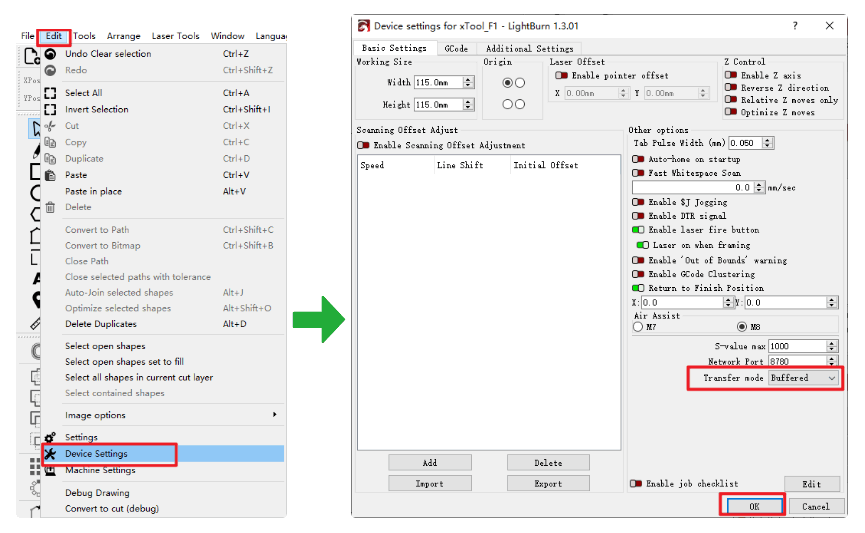Click the Redo icon in Edit menu

pyautogui.click(x=50, y=70)
